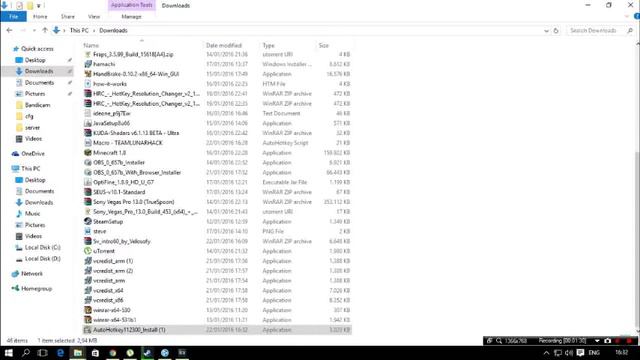Viewport: 640px width, 360px height.
Task: Open Edge browser from taskbar
Action: pos(60,353)
